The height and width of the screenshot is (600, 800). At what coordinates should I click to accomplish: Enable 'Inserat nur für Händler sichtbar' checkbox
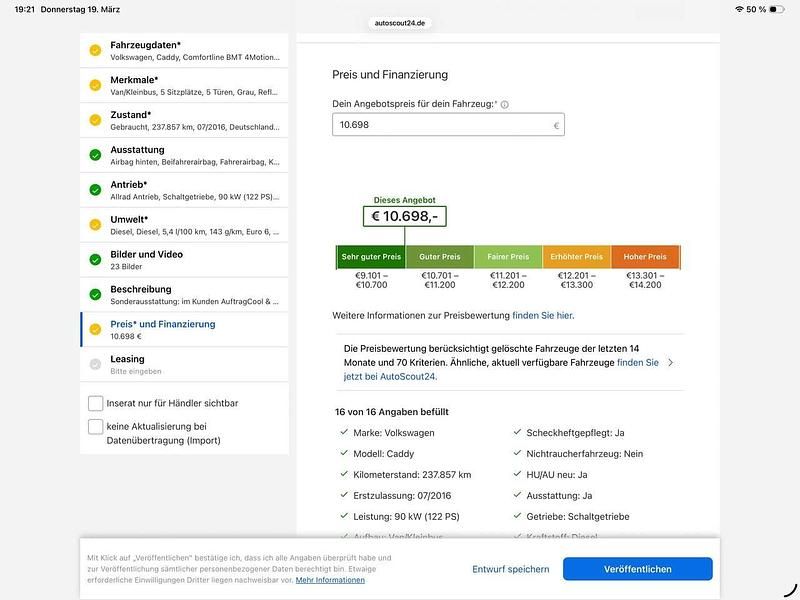(x=96, y=403)
